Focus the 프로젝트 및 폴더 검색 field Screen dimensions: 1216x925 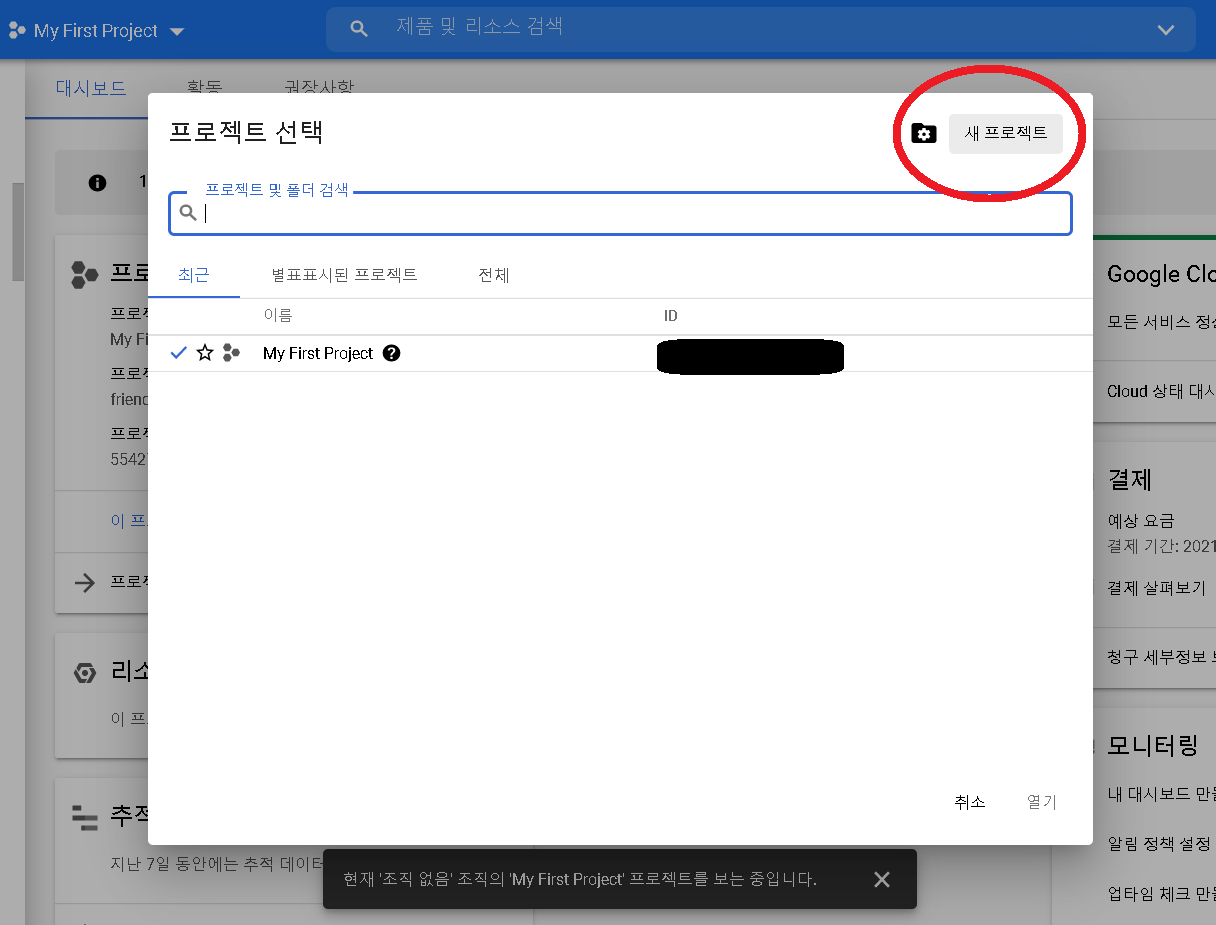coord(620,213)
